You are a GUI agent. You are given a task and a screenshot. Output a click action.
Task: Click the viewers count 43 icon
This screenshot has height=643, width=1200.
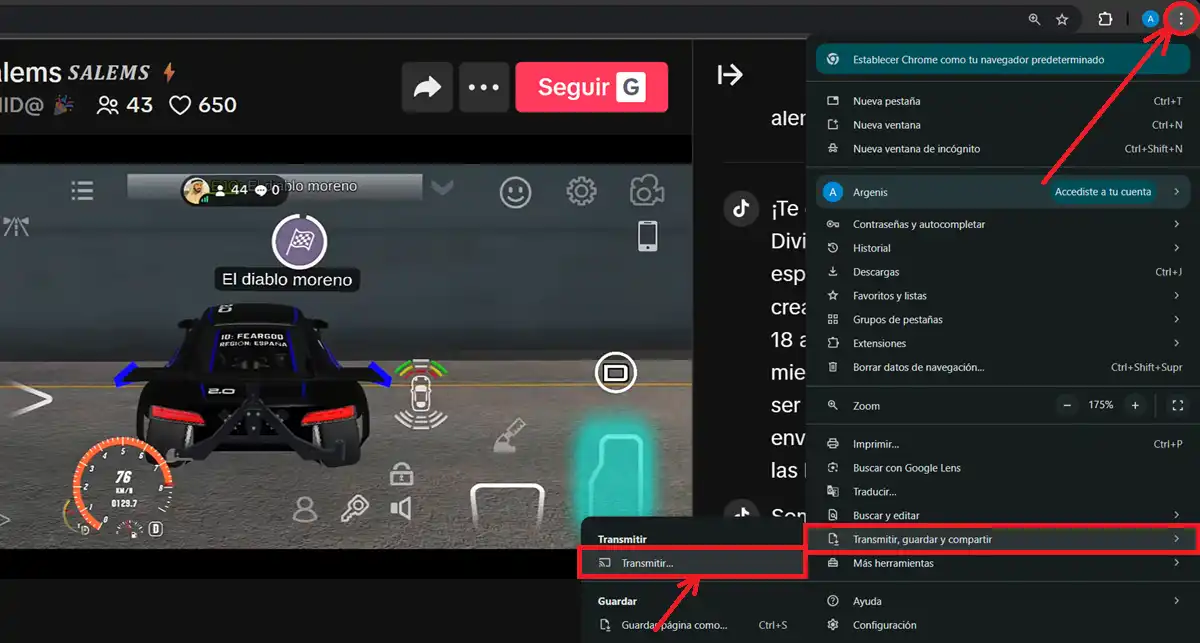click(x=125, y=105)
